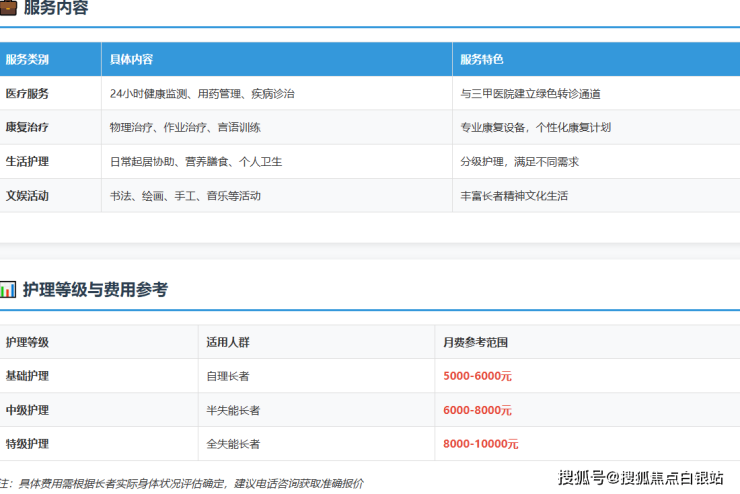Select the 护理等级 column header
This screenshot has width=740, height=494.
click(x=27, y=342)
